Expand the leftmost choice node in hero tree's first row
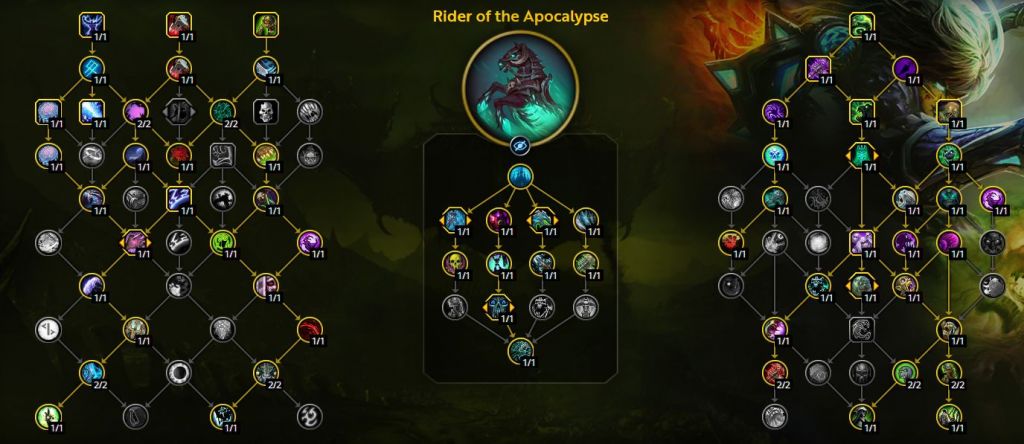1024x444 pixels. [456, 220]
